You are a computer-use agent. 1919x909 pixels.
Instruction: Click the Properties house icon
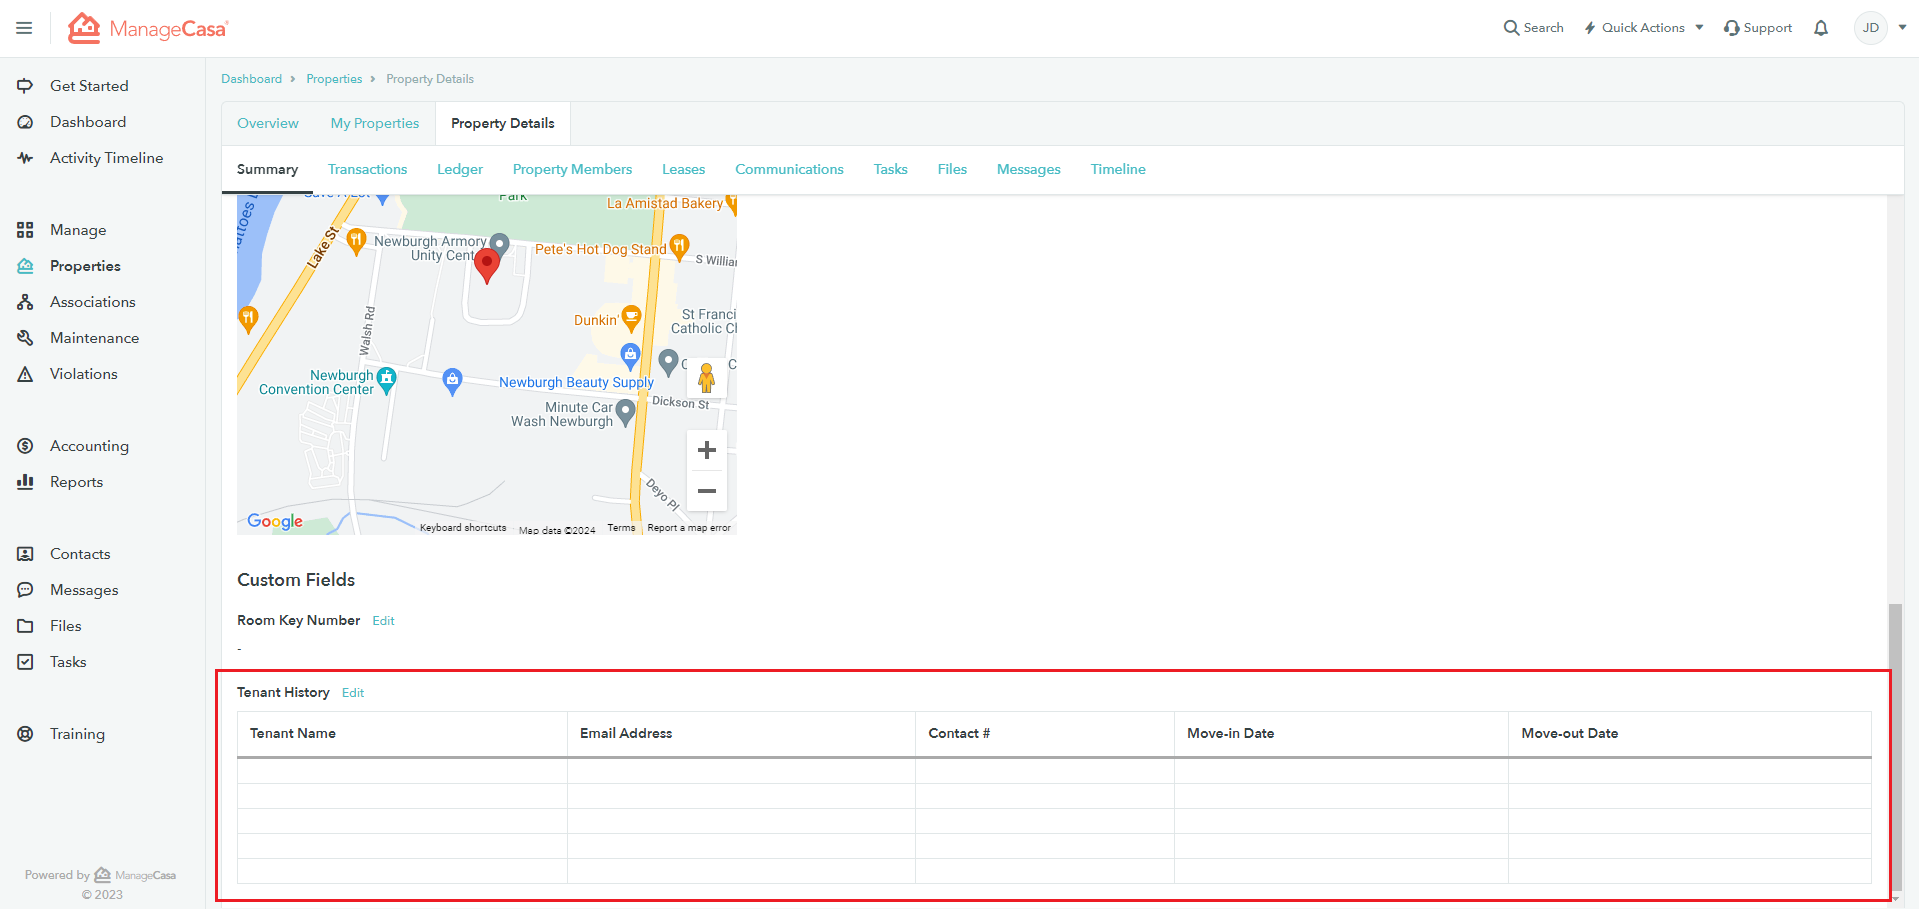point(25,266)
